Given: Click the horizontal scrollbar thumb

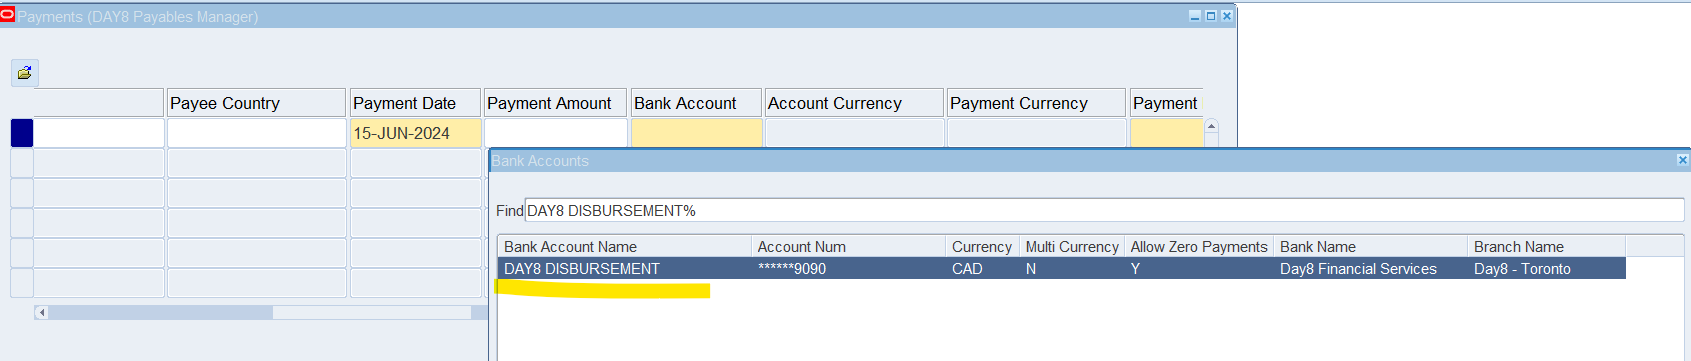Looking at the screenshot, I should [160, 313].
